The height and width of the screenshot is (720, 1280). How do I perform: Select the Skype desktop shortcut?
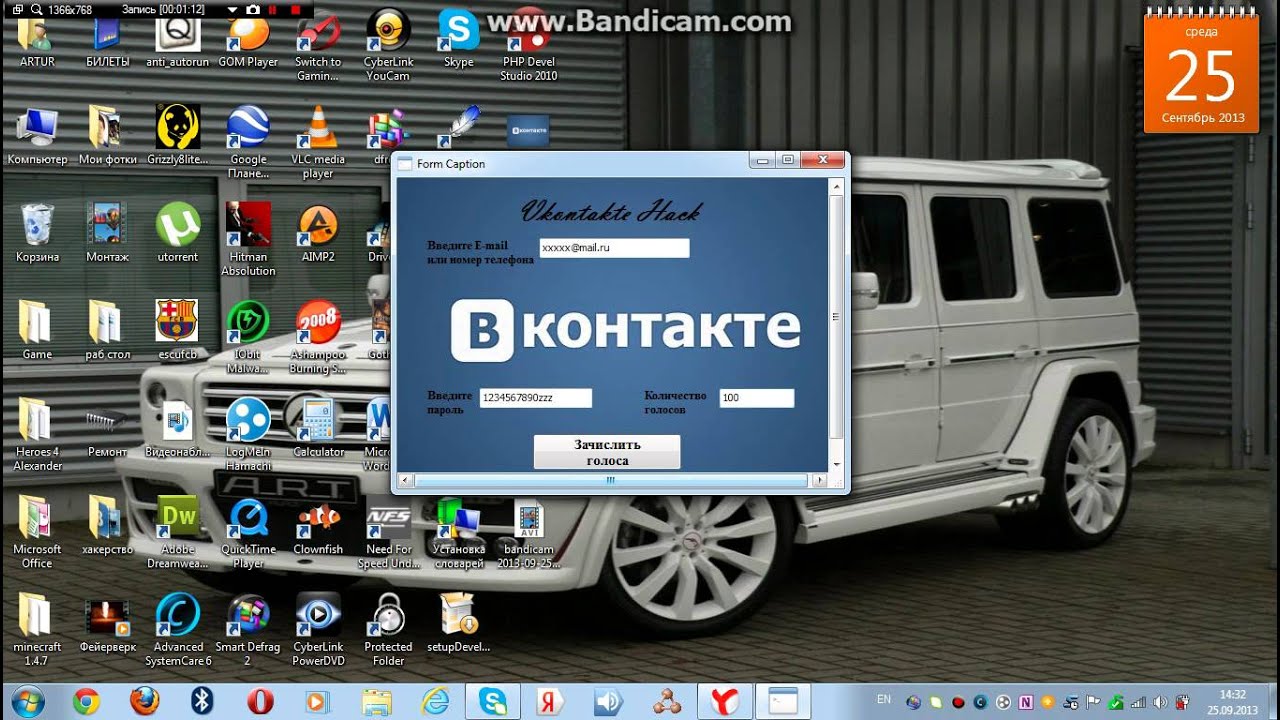459,40
